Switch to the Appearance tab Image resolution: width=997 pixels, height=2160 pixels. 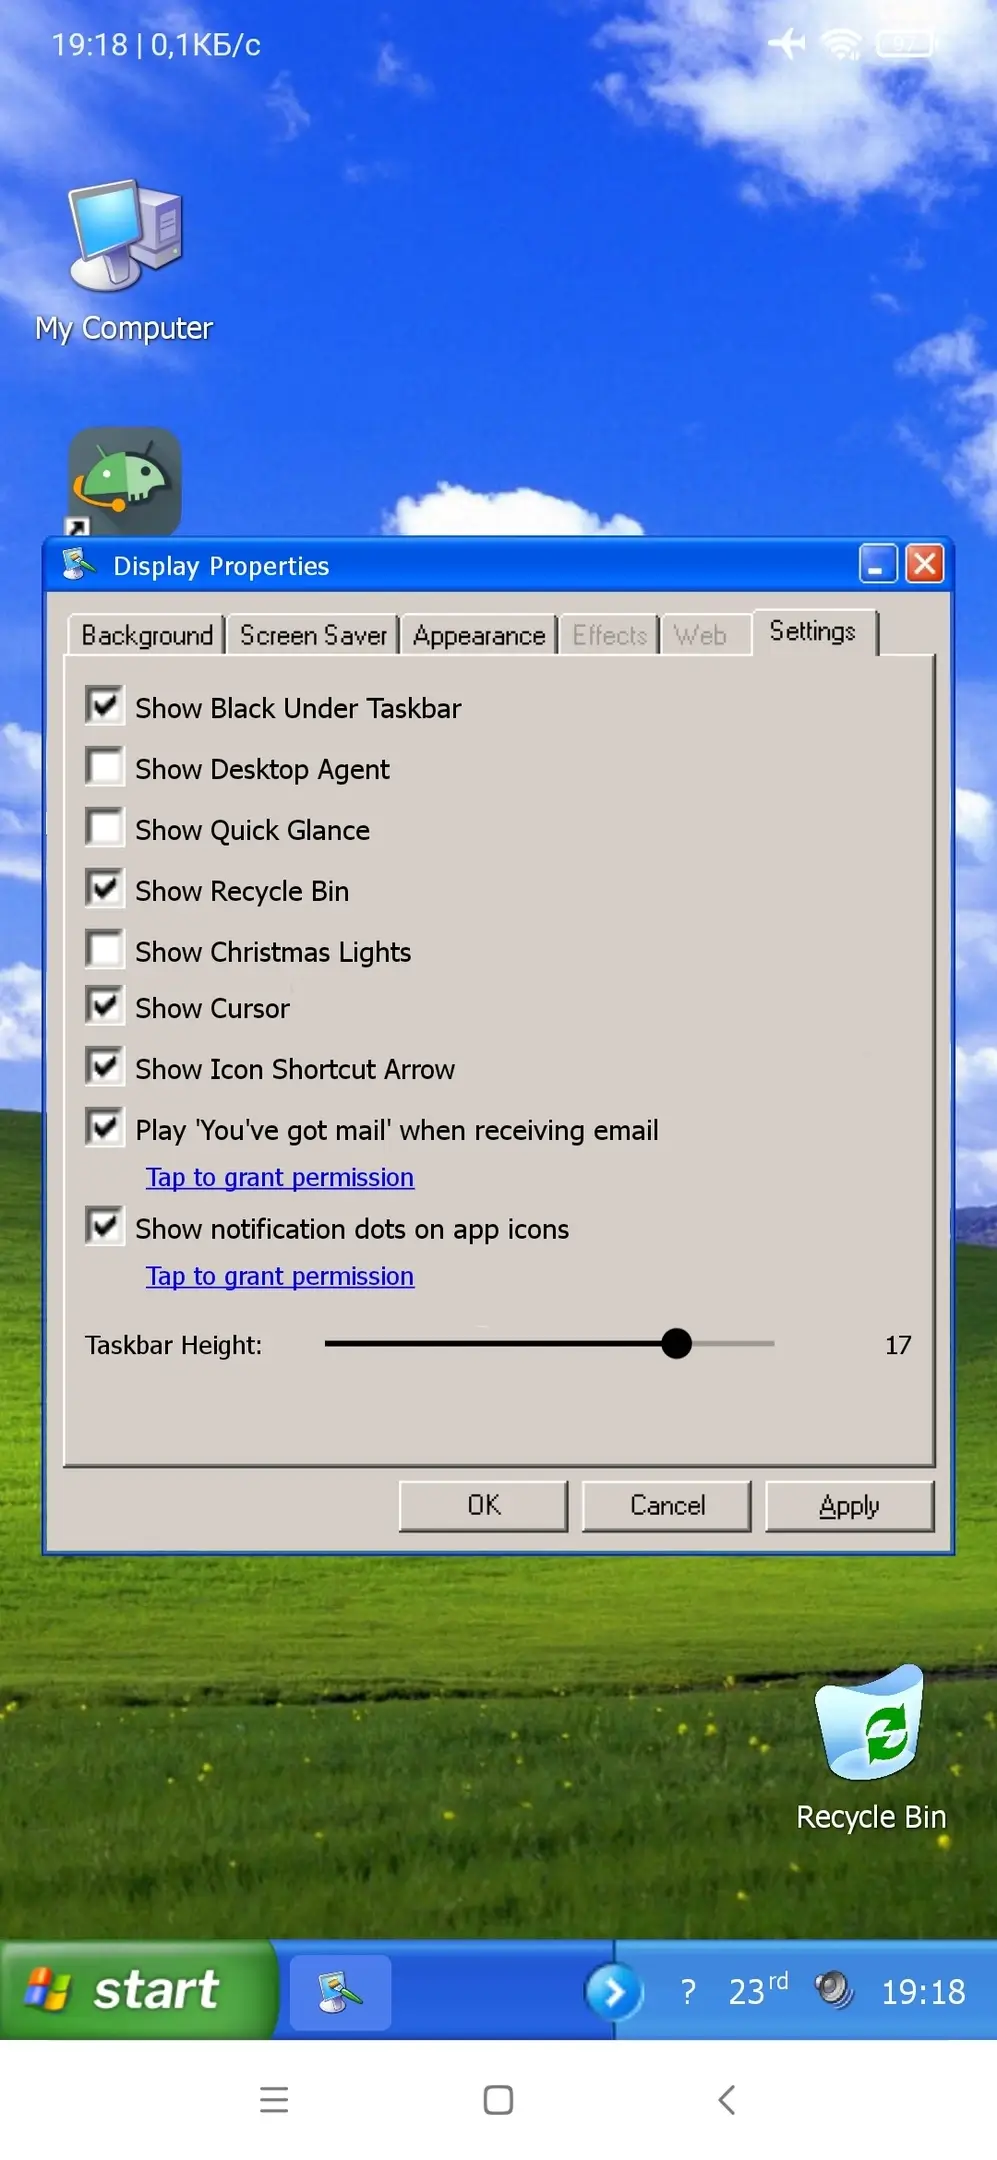pyautogui.click(x=479, y=635)
